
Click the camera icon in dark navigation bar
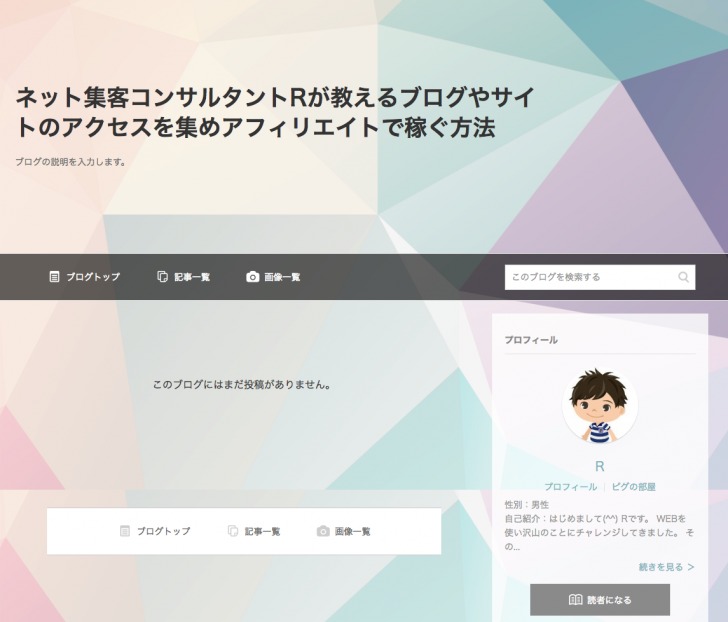252,277
